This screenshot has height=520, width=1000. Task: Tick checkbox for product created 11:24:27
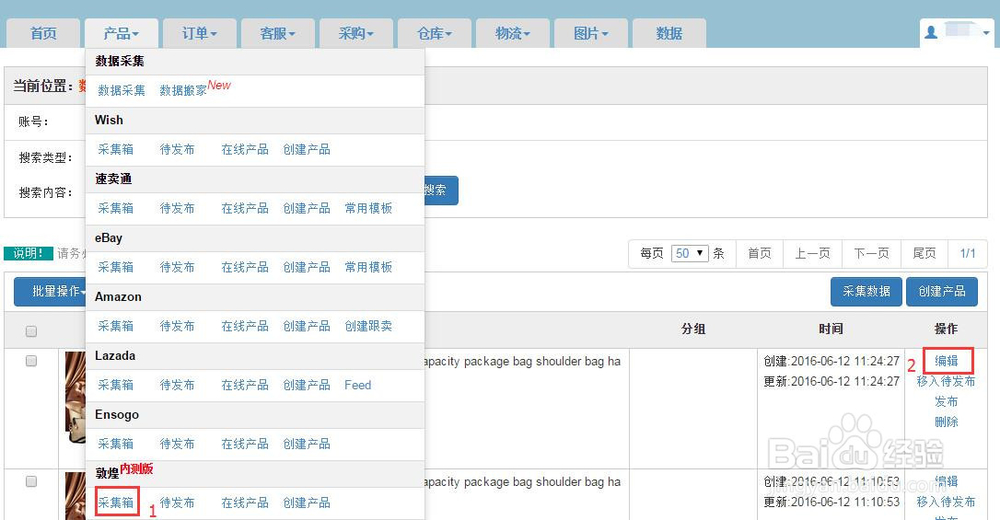pyautogui.click(x=31, y=361)
